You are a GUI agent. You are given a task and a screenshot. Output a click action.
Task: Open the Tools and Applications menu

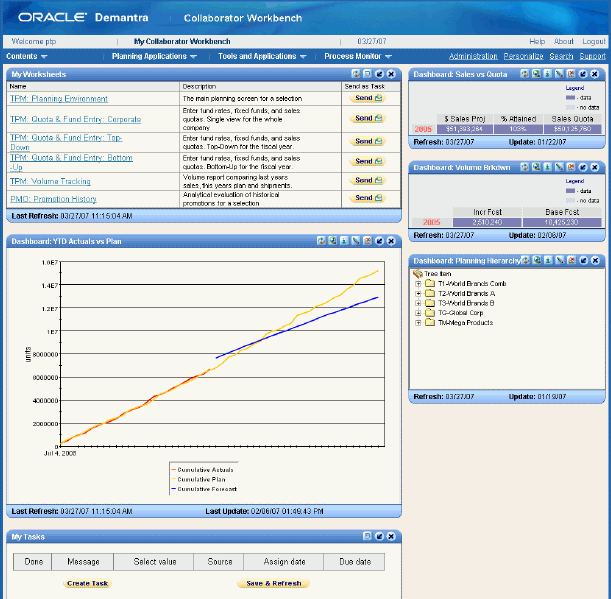262,56
